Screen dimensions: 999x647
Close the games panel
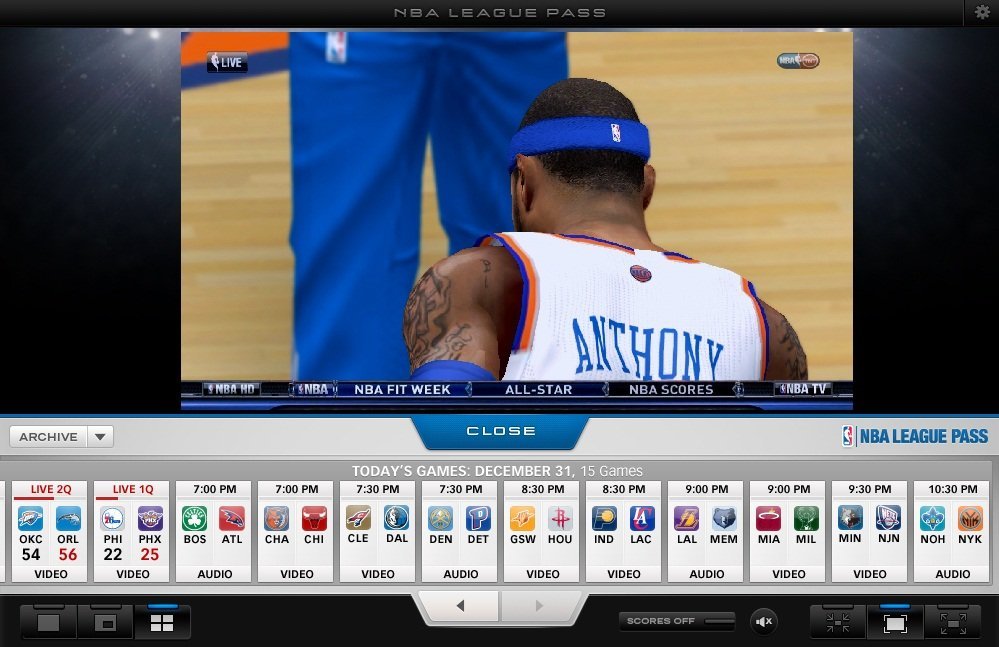click(x=500, y=431)
